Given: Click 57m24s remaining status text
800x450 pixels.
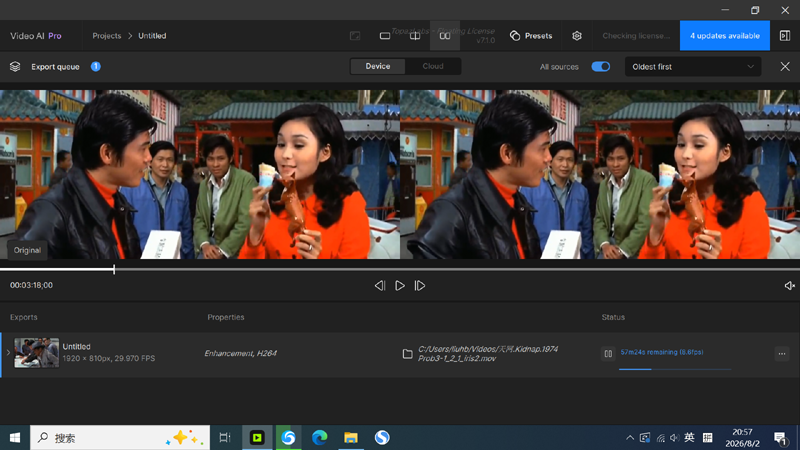Looking at the screenshot, I should tap(662, 352).
